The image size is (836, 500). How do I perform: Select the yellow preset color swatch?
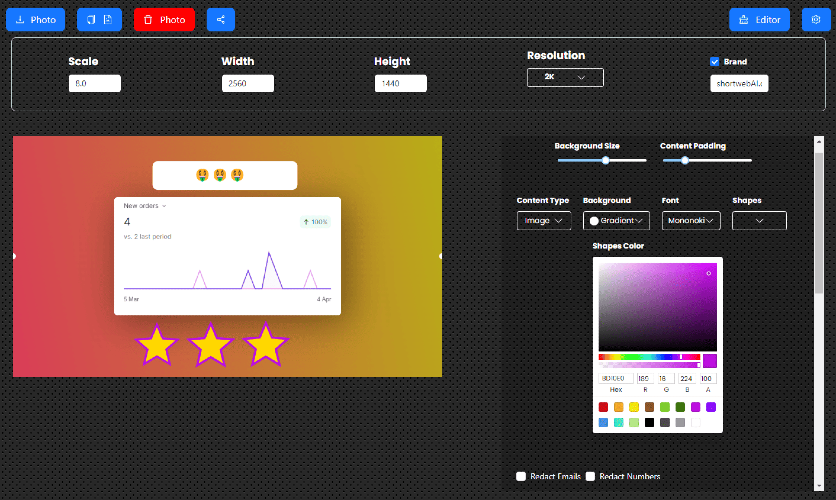click(x=634, y=407)
